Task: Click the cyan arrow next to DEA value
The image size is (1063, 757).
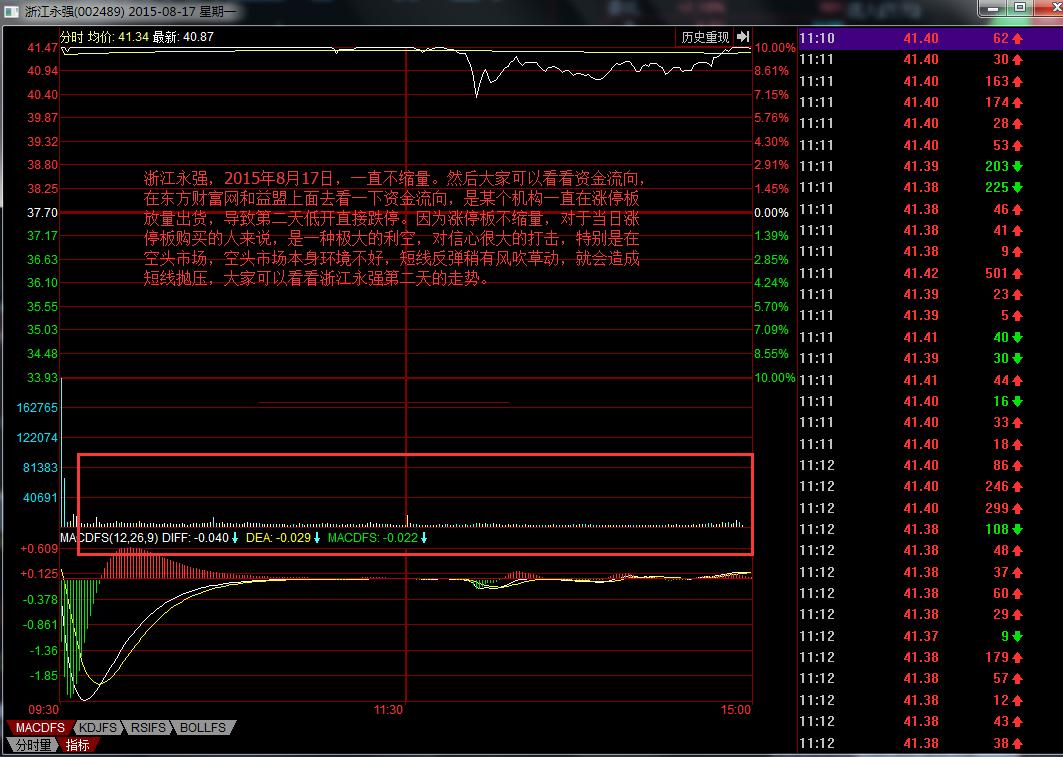Action: [316, 538]
